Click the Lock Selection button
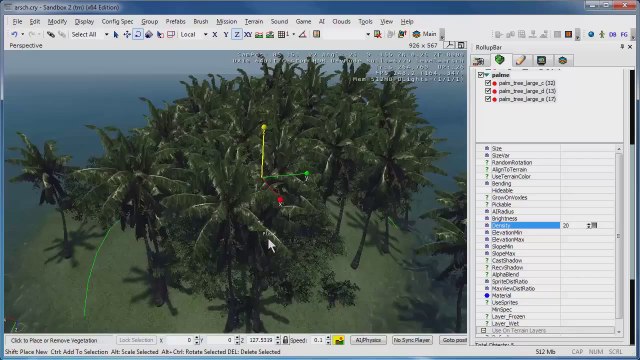The width and height of the screenshot is (640, 360). click(x=136, y=340)
